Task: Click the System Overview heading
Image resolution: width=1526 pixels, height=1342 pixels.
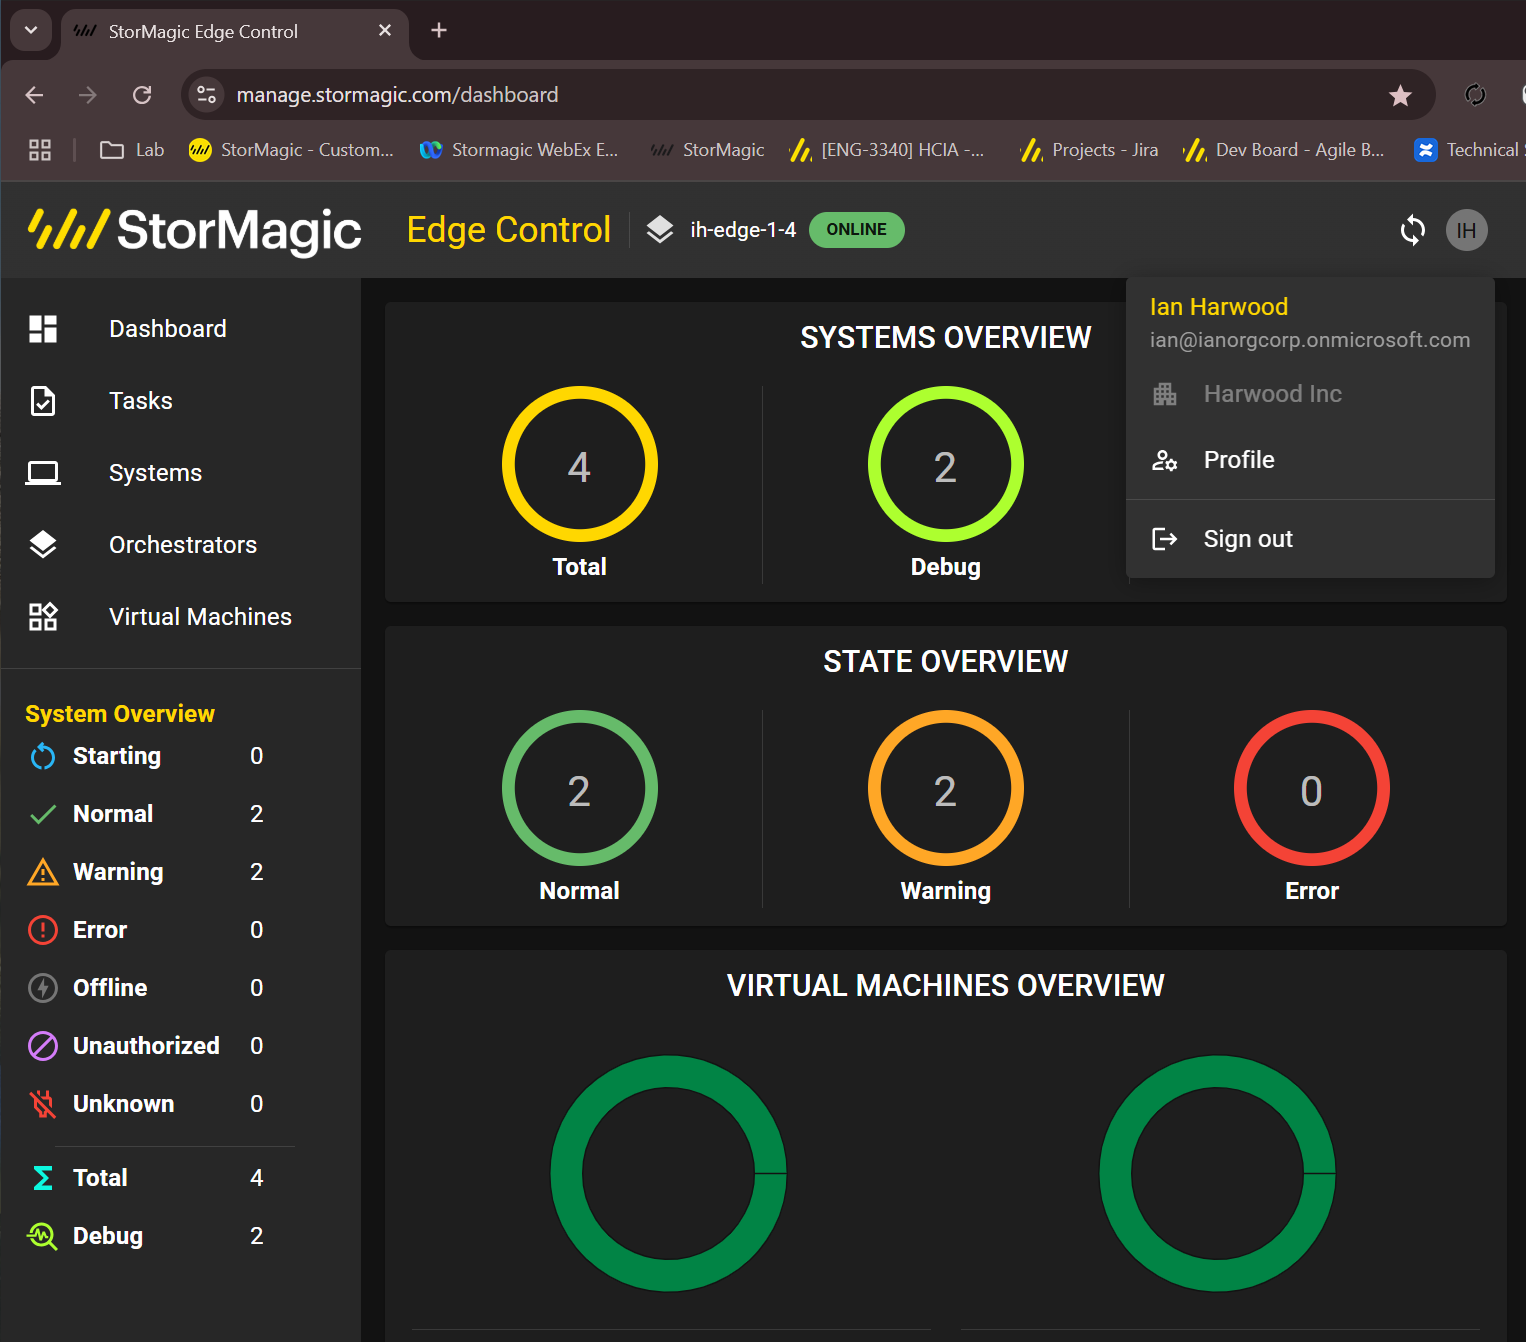Action: pos(120,714)
